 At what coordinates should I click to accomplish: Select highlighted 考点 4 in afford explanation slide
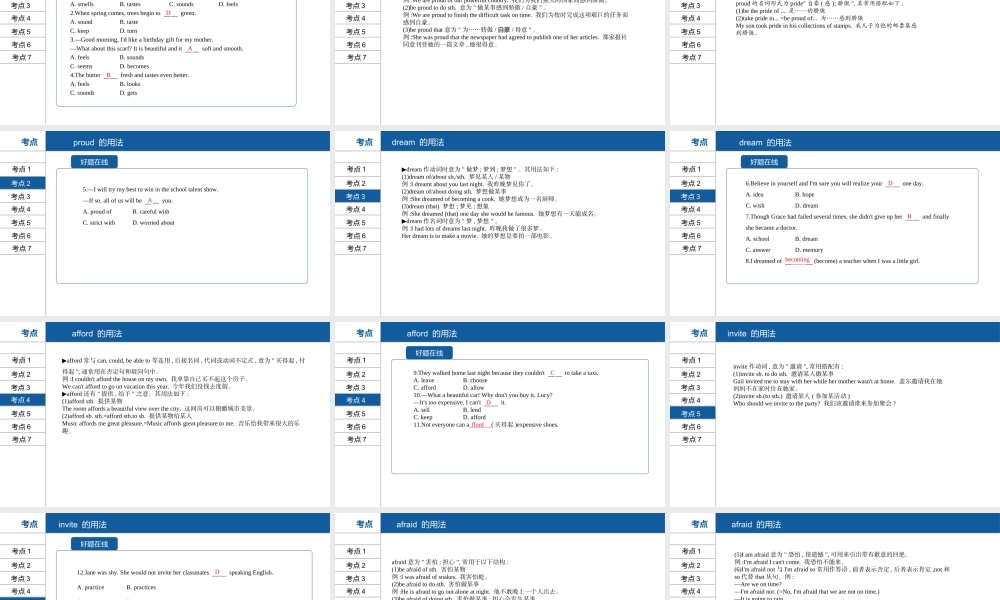22,400
